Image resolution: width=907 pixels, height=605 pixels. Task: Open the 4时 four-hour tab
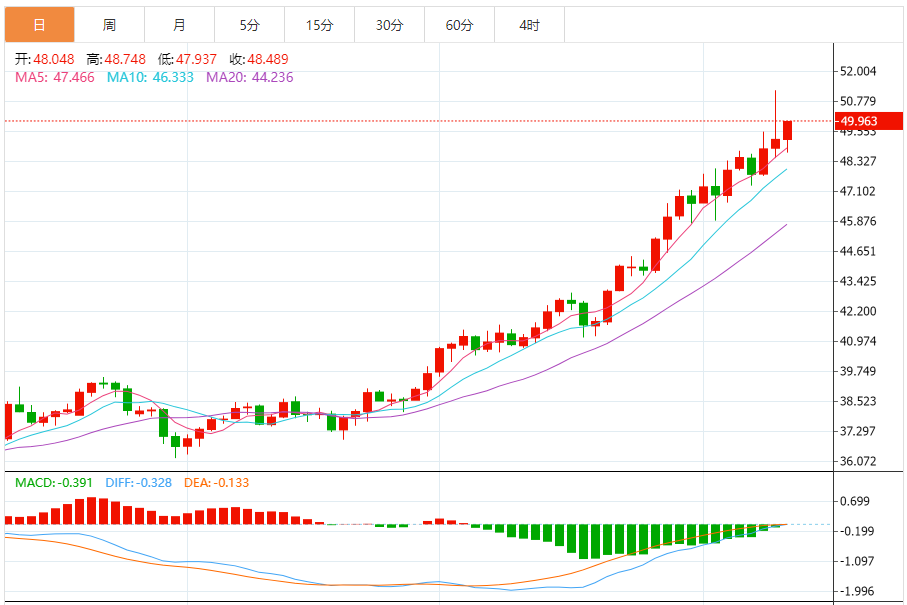point(529,25)
